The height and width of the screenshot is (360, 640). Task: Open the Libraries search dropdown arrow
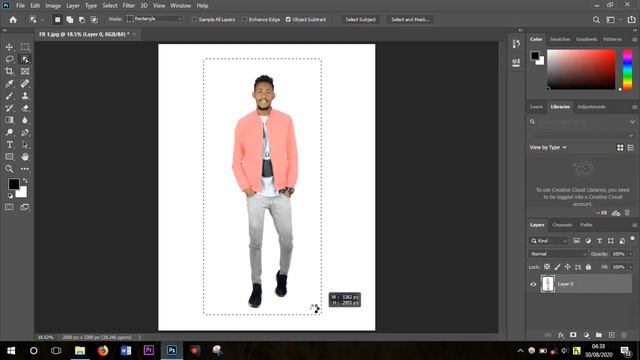pos(632,122)
